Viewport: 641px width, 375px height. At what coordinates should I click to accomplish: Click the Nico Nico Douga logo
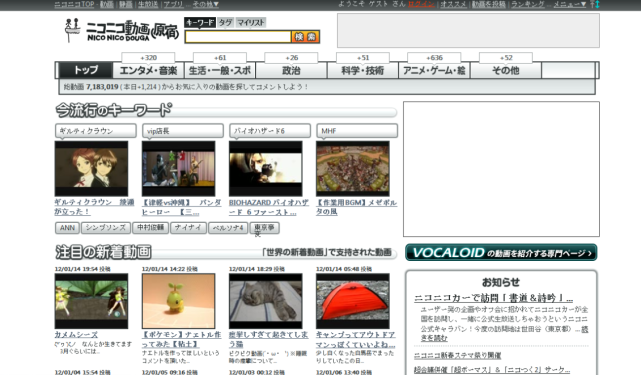click(122, 30)
